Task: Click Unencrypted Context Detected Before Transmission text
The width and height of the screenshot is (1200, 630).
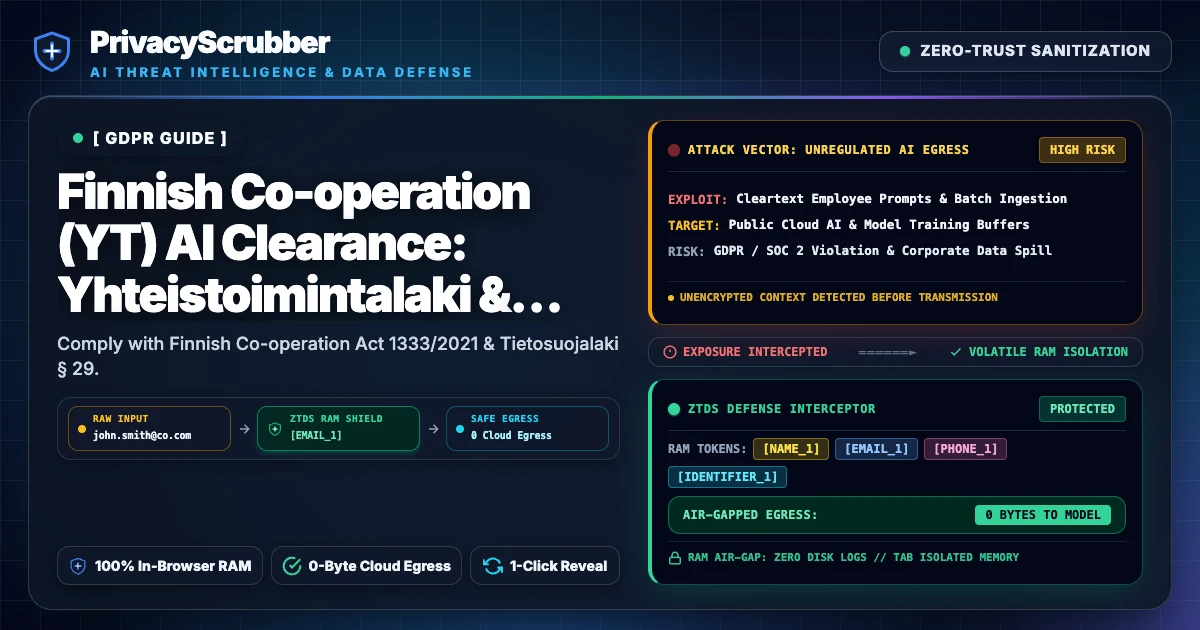Action: (x=838, y=297)
